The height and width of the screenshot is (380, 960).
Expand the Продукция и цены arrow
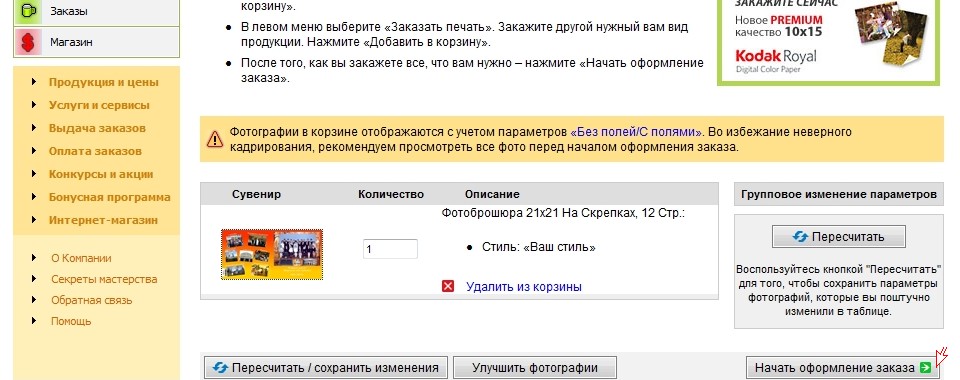coord(34,82)
